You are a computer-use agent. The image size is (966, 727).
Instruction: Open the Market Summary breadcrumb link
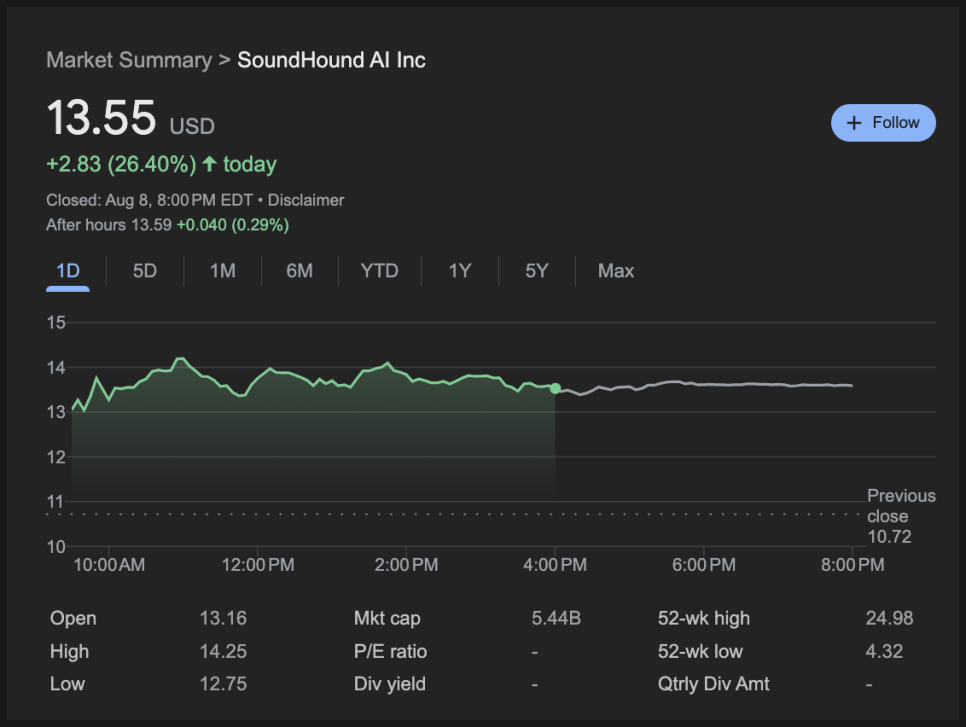pos(129,60)
